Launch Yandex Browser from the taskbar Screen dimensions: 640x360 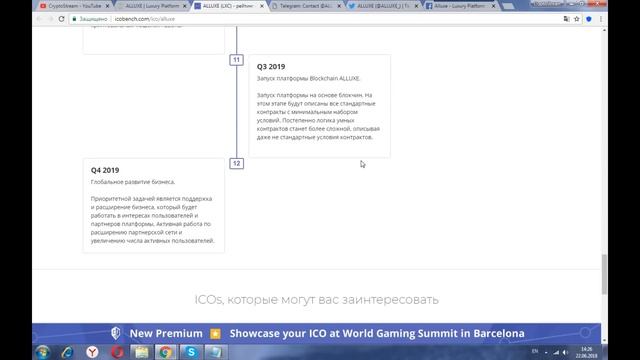pos(93,352)
